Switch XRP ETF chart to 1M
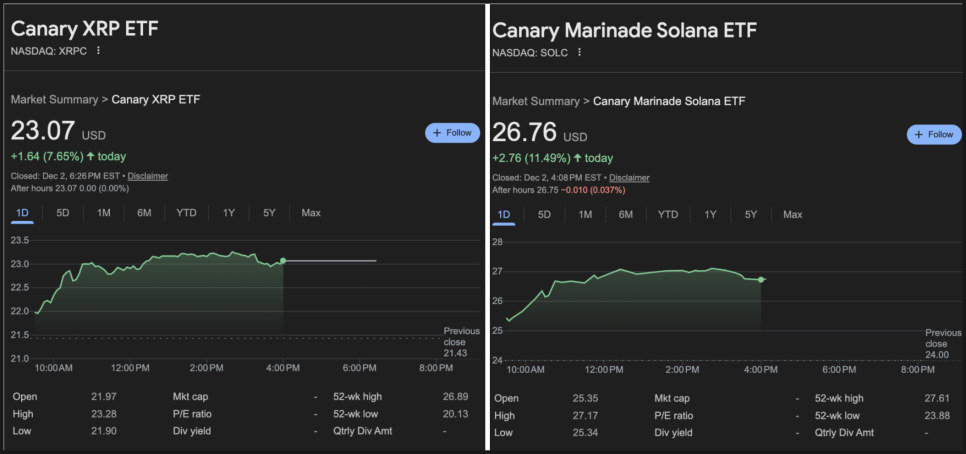 pos(104,212)
